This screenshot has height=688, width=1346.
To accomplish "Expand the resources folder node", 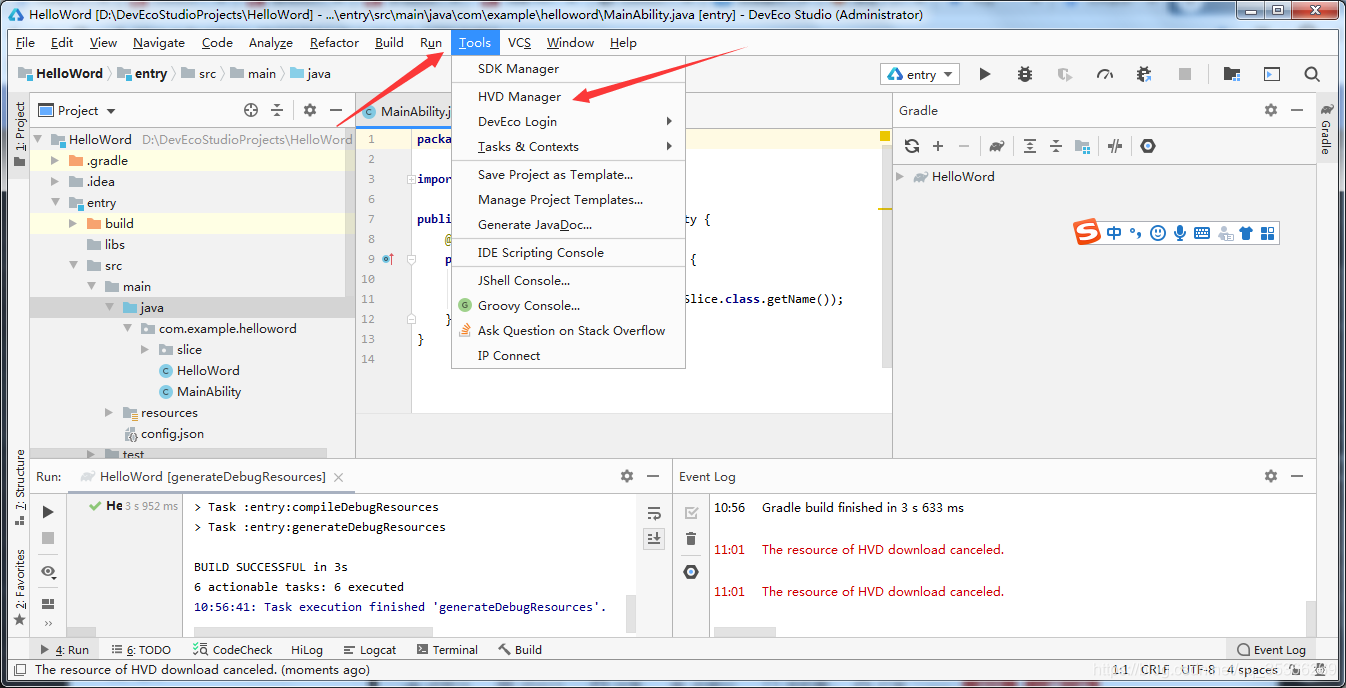I will pos(109,412).
